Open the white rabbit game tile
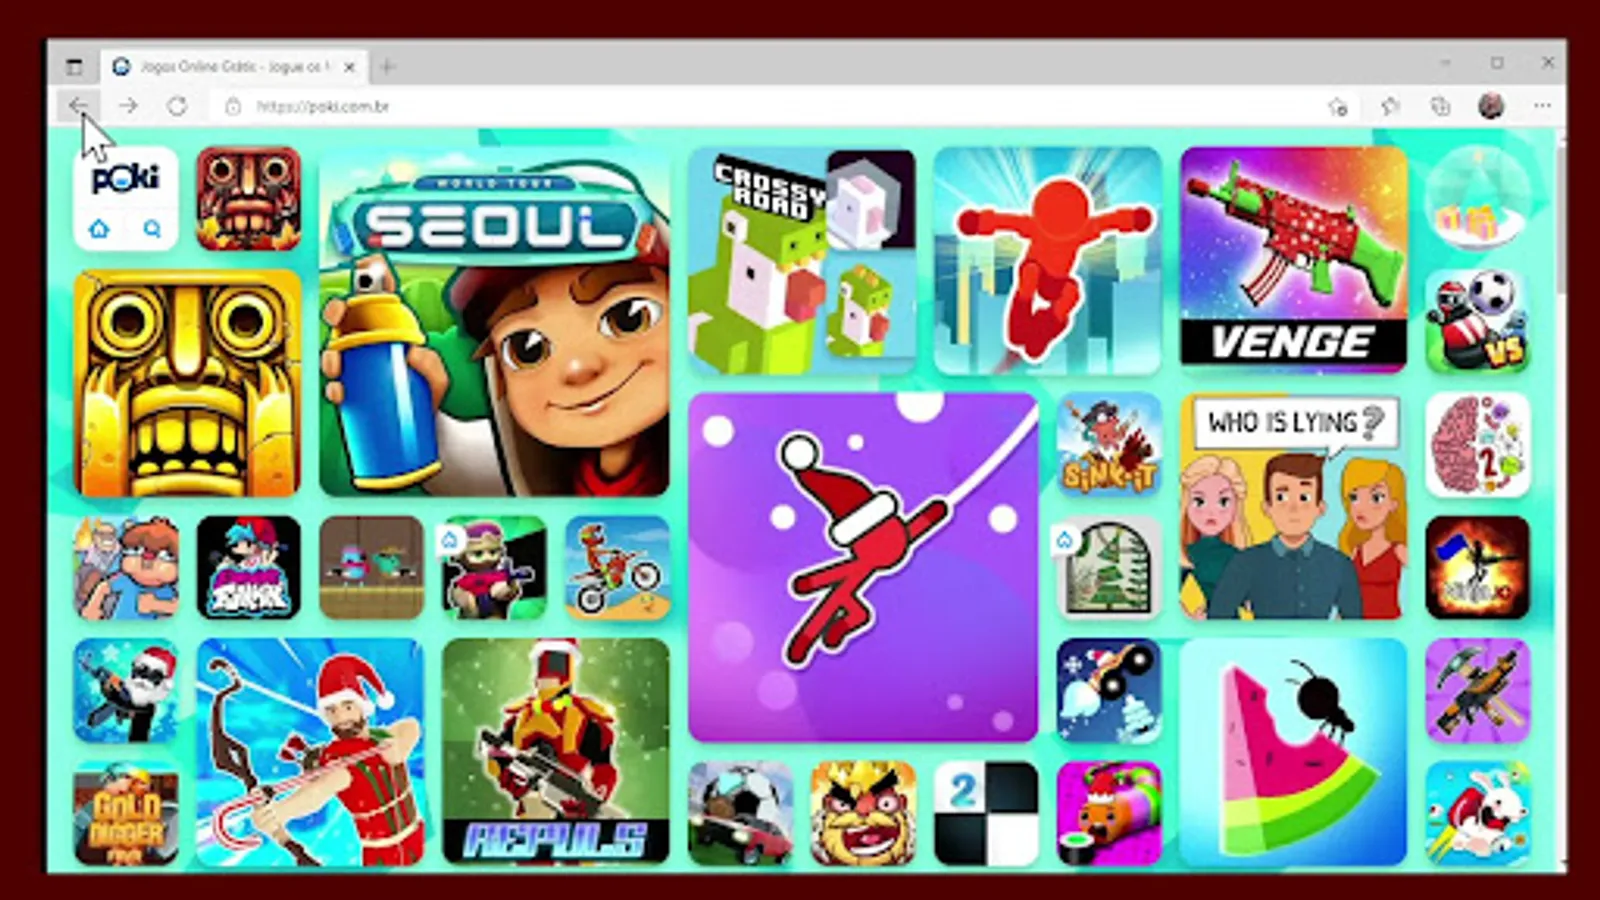The image size is (1600, 900). point(1477,813)
